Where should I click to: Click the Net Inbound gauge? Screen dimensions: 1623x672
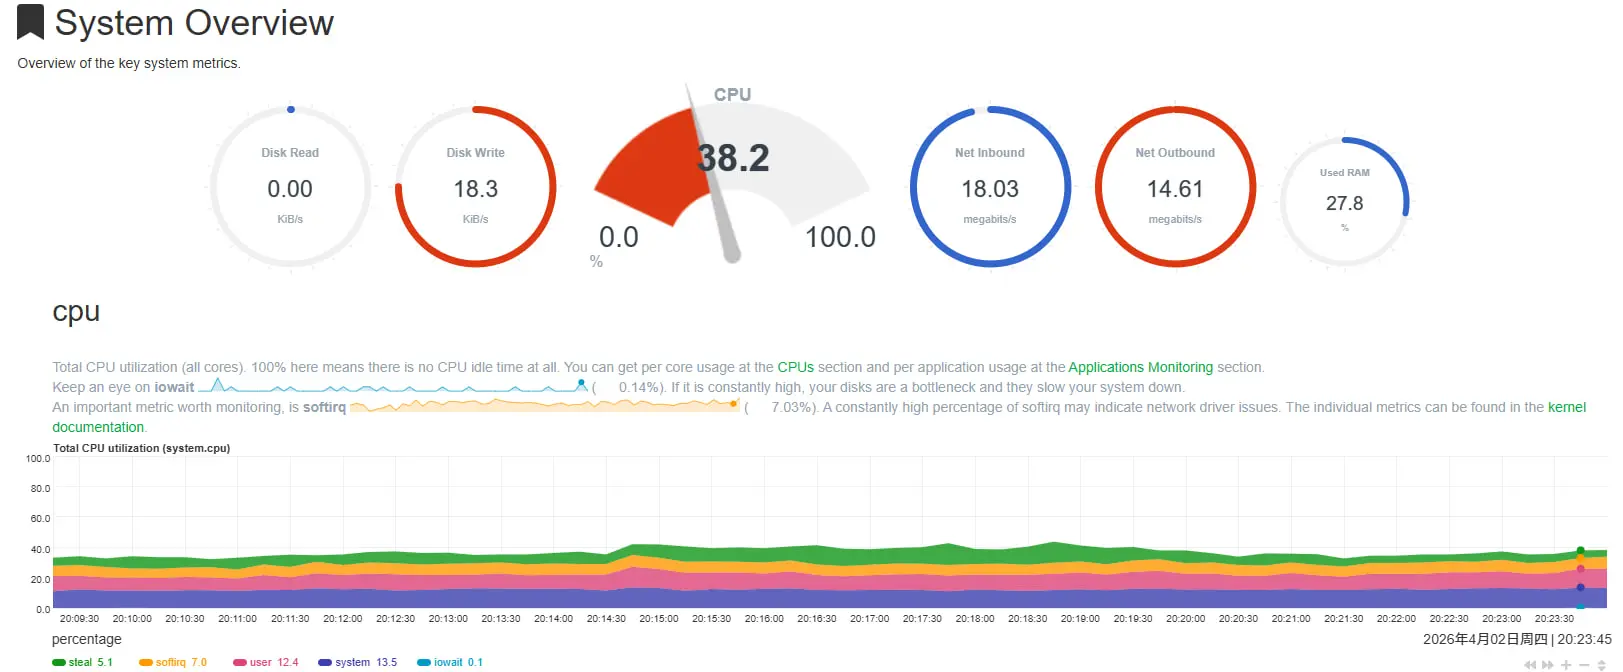click(990, 187)
